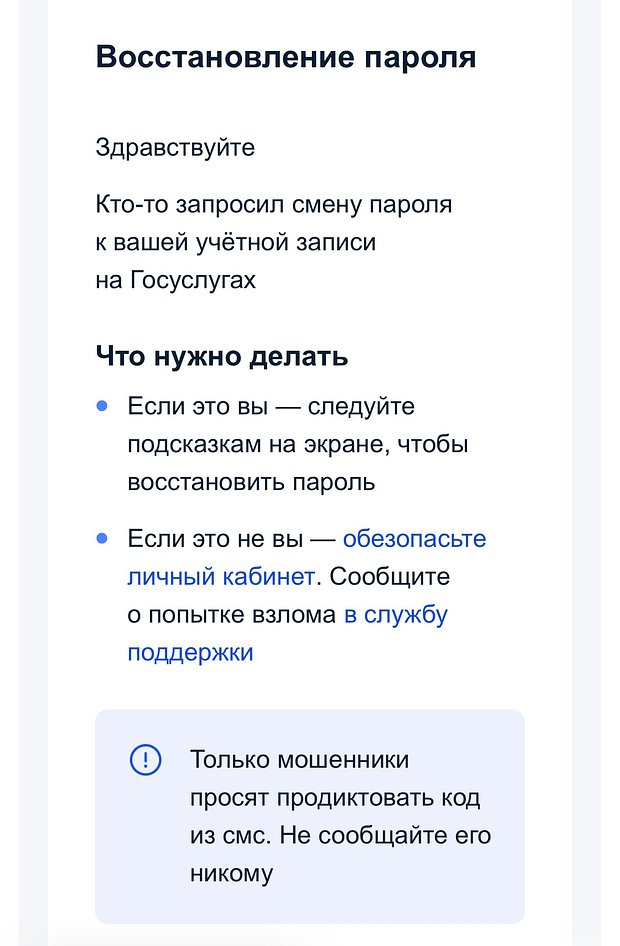Click the "Сообщите" word
This screenshot has height=946, width=620.
[x=390, y=577]
